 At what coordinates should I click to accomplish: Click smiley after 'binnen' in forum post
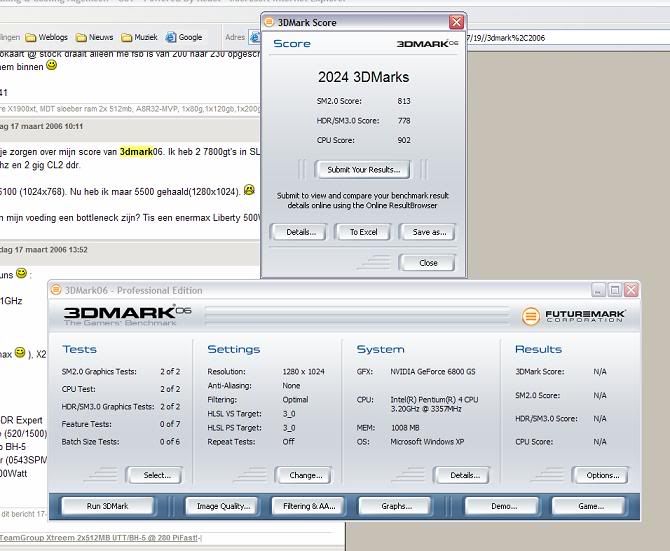[51, 65]
